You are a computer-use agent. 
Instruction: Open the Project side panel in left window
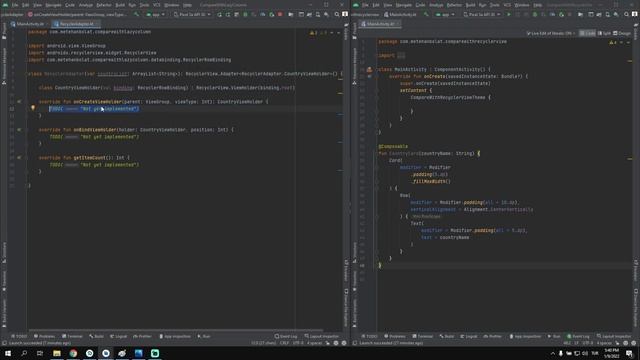pos(4,32)
